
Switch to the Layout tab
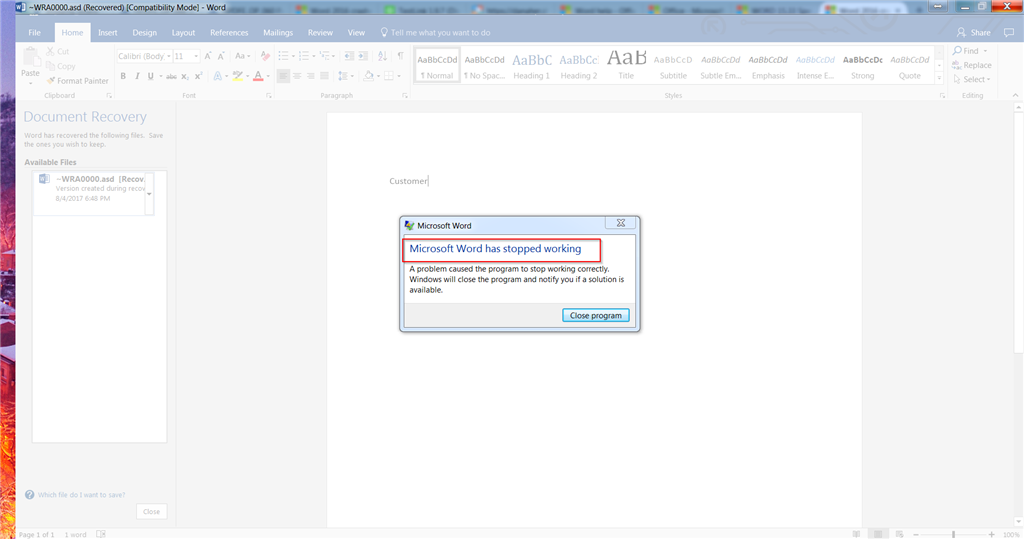(x=184, y=33)
